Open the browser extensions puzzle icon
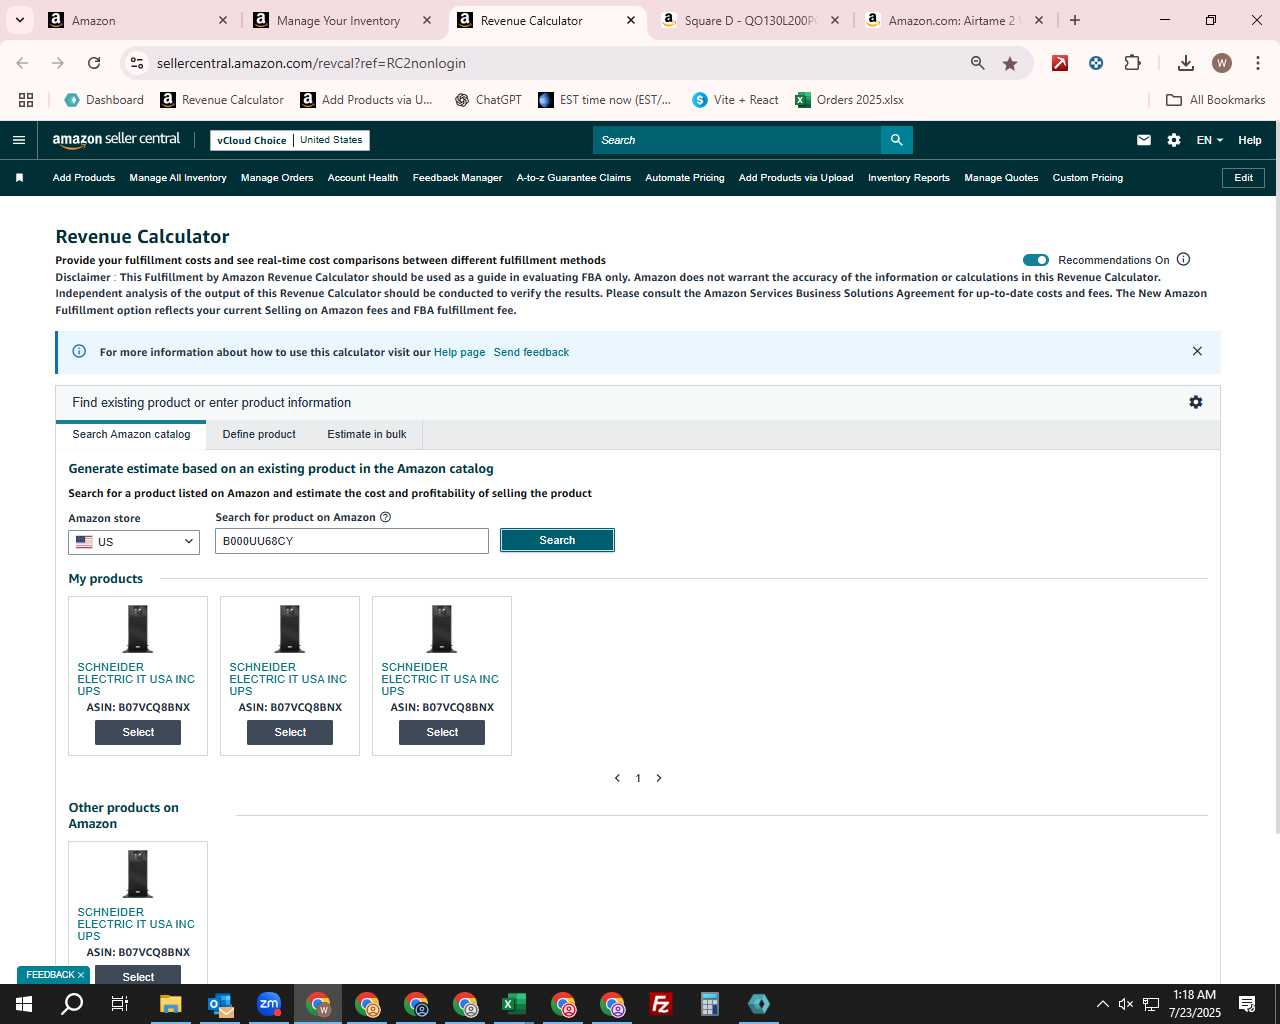 (1132, 63)
